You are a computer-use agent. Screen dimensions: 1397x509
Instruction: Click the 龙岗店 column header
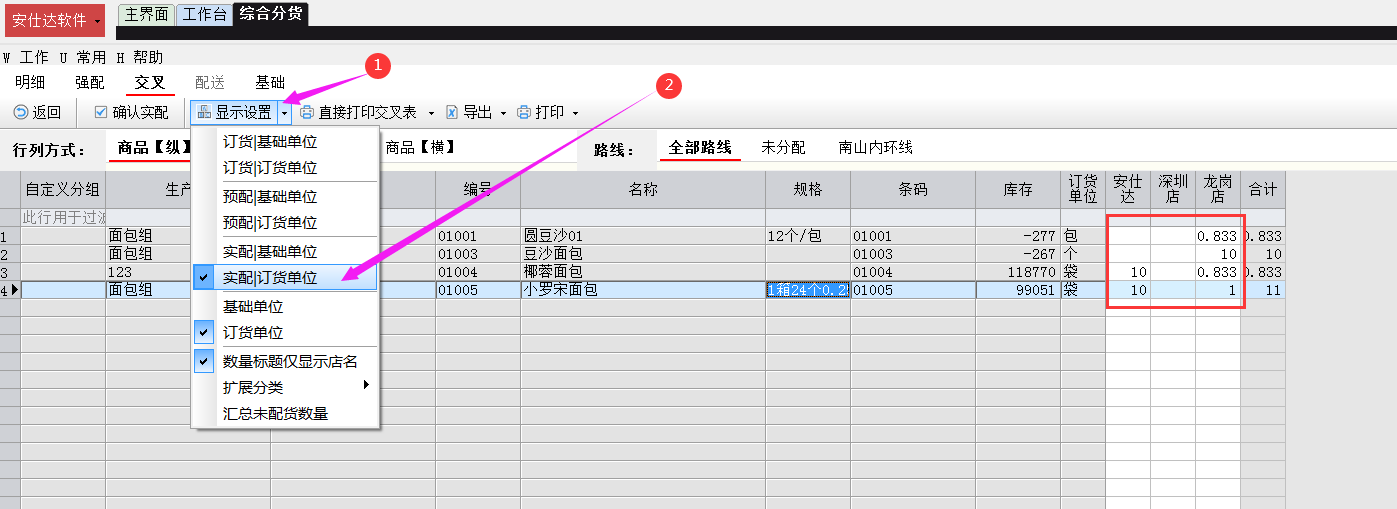pos(1218,189)
